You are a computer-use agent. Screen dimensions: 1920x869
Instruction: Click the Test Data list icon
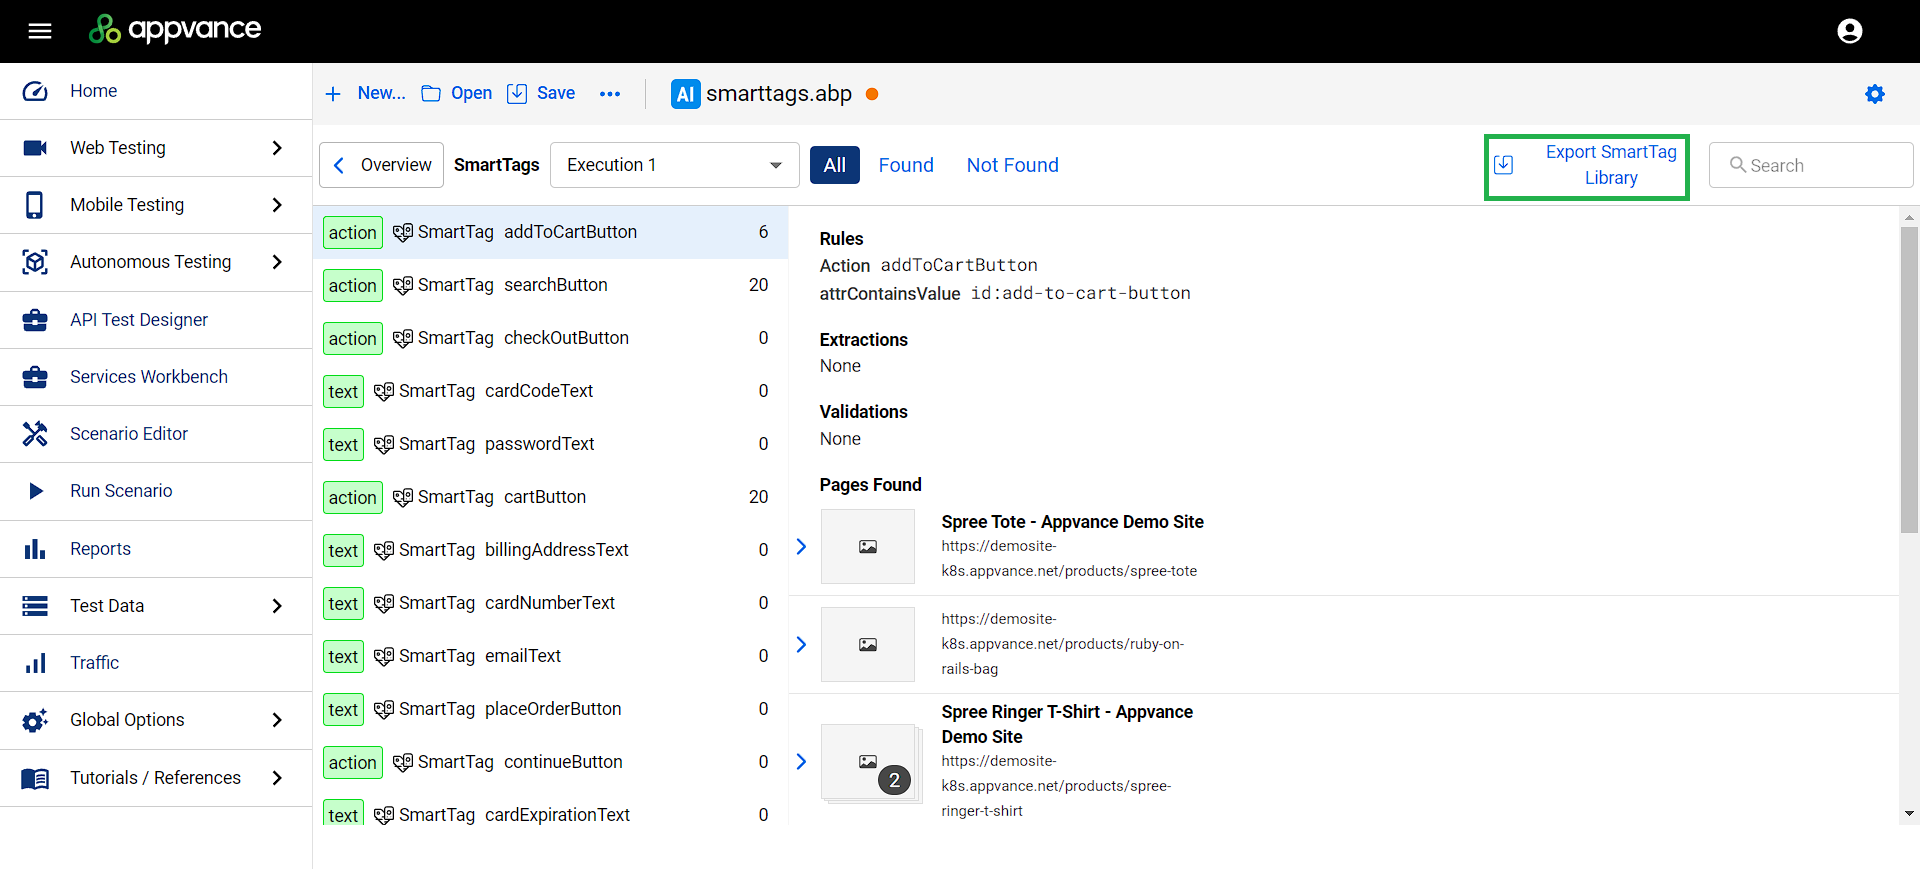(35, 606)
